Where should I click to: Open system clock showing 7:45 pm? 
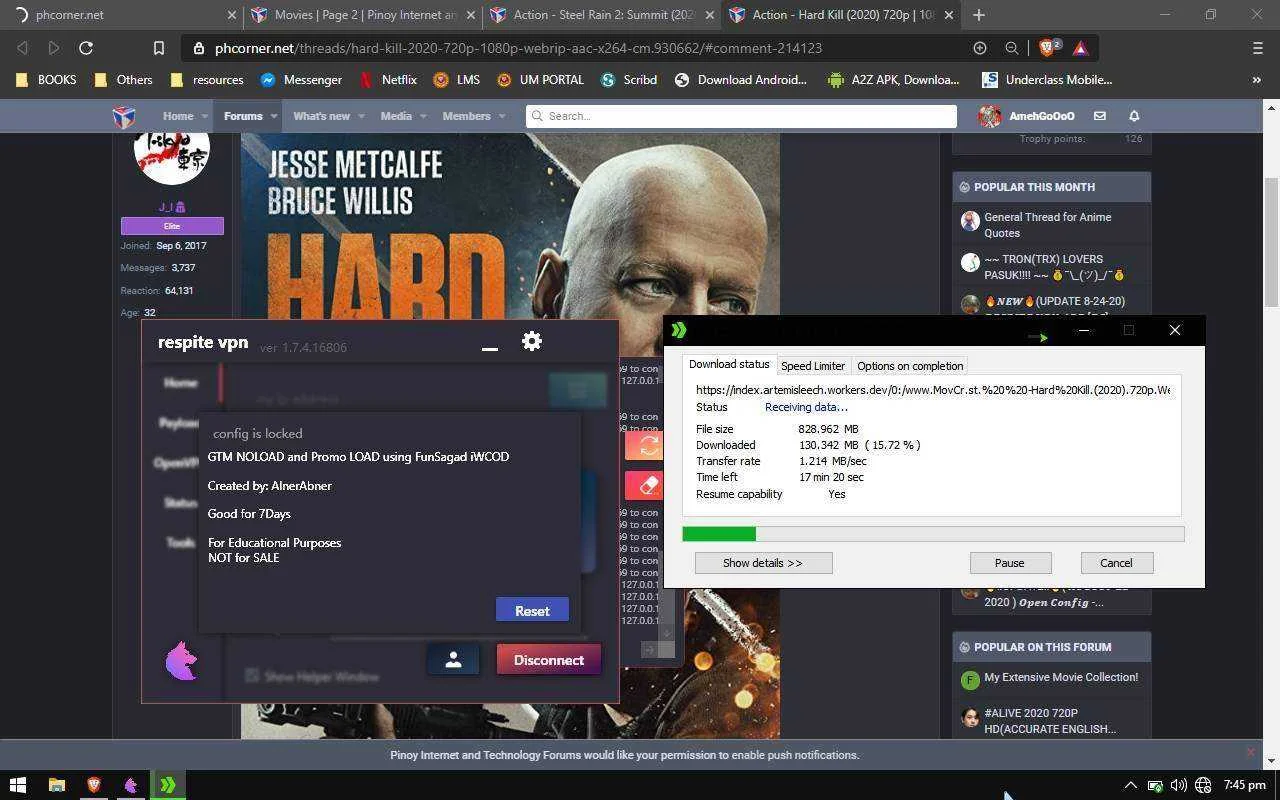click(1244, 785)
